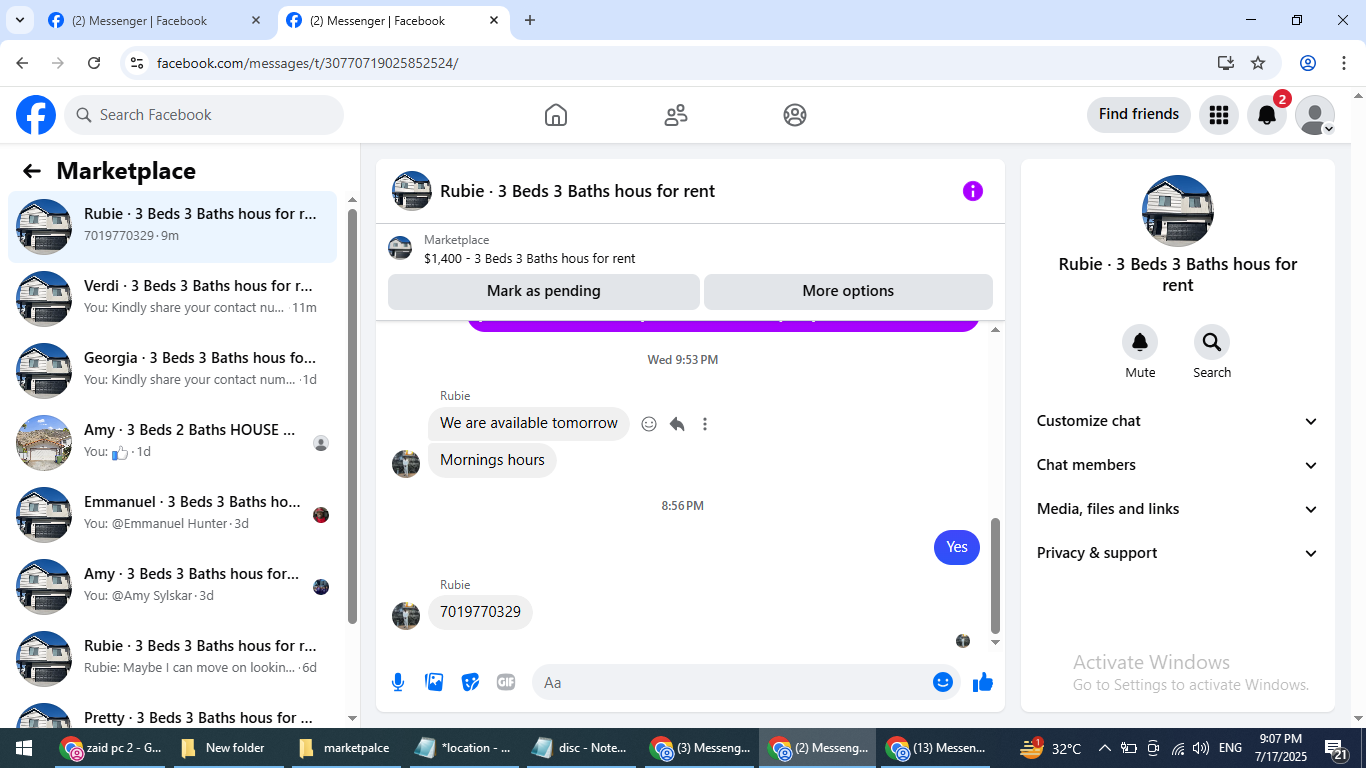
Task: Search in conversation using magnifier icon
Action: tap(1212, 343)
